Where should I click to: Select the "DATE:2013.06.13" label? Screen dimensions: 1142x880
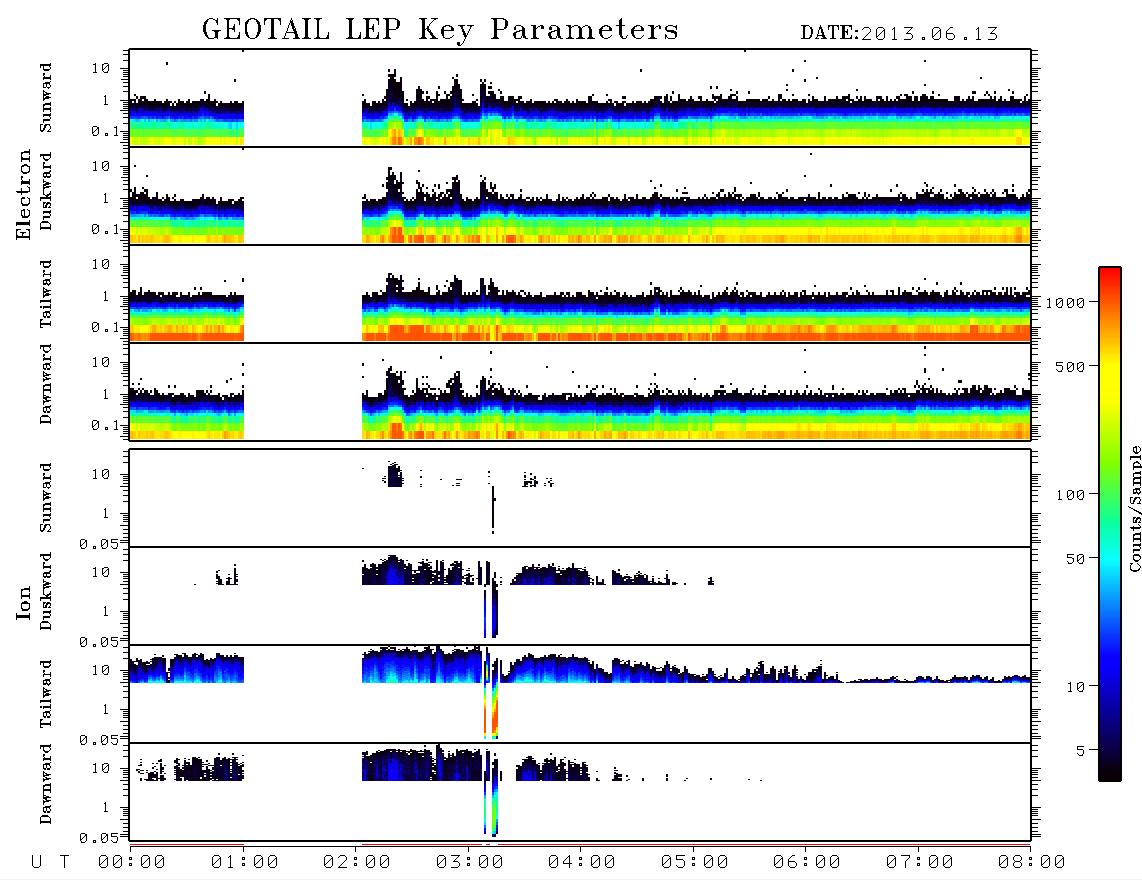click(899, 34)
